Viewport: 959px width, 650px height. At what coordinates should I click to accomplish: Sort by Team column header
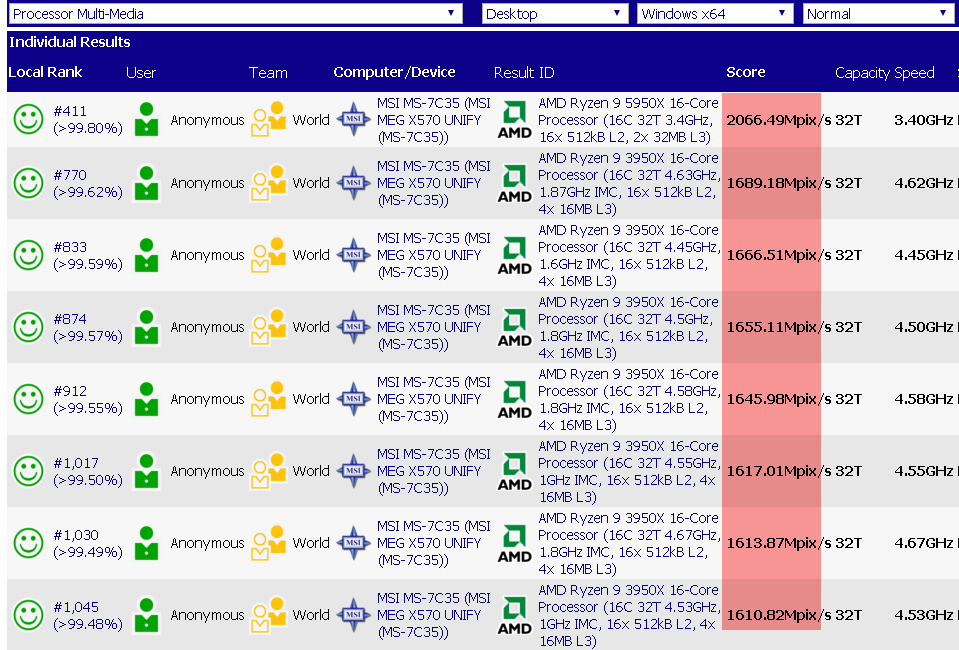[x=268, y=73]
